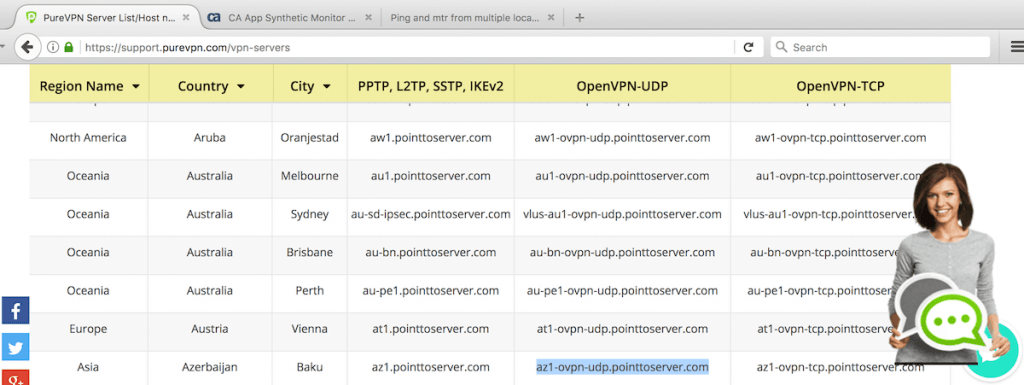1024x385 pixels.
Task: Open the site information circle icon
Action: click(54, 47)
